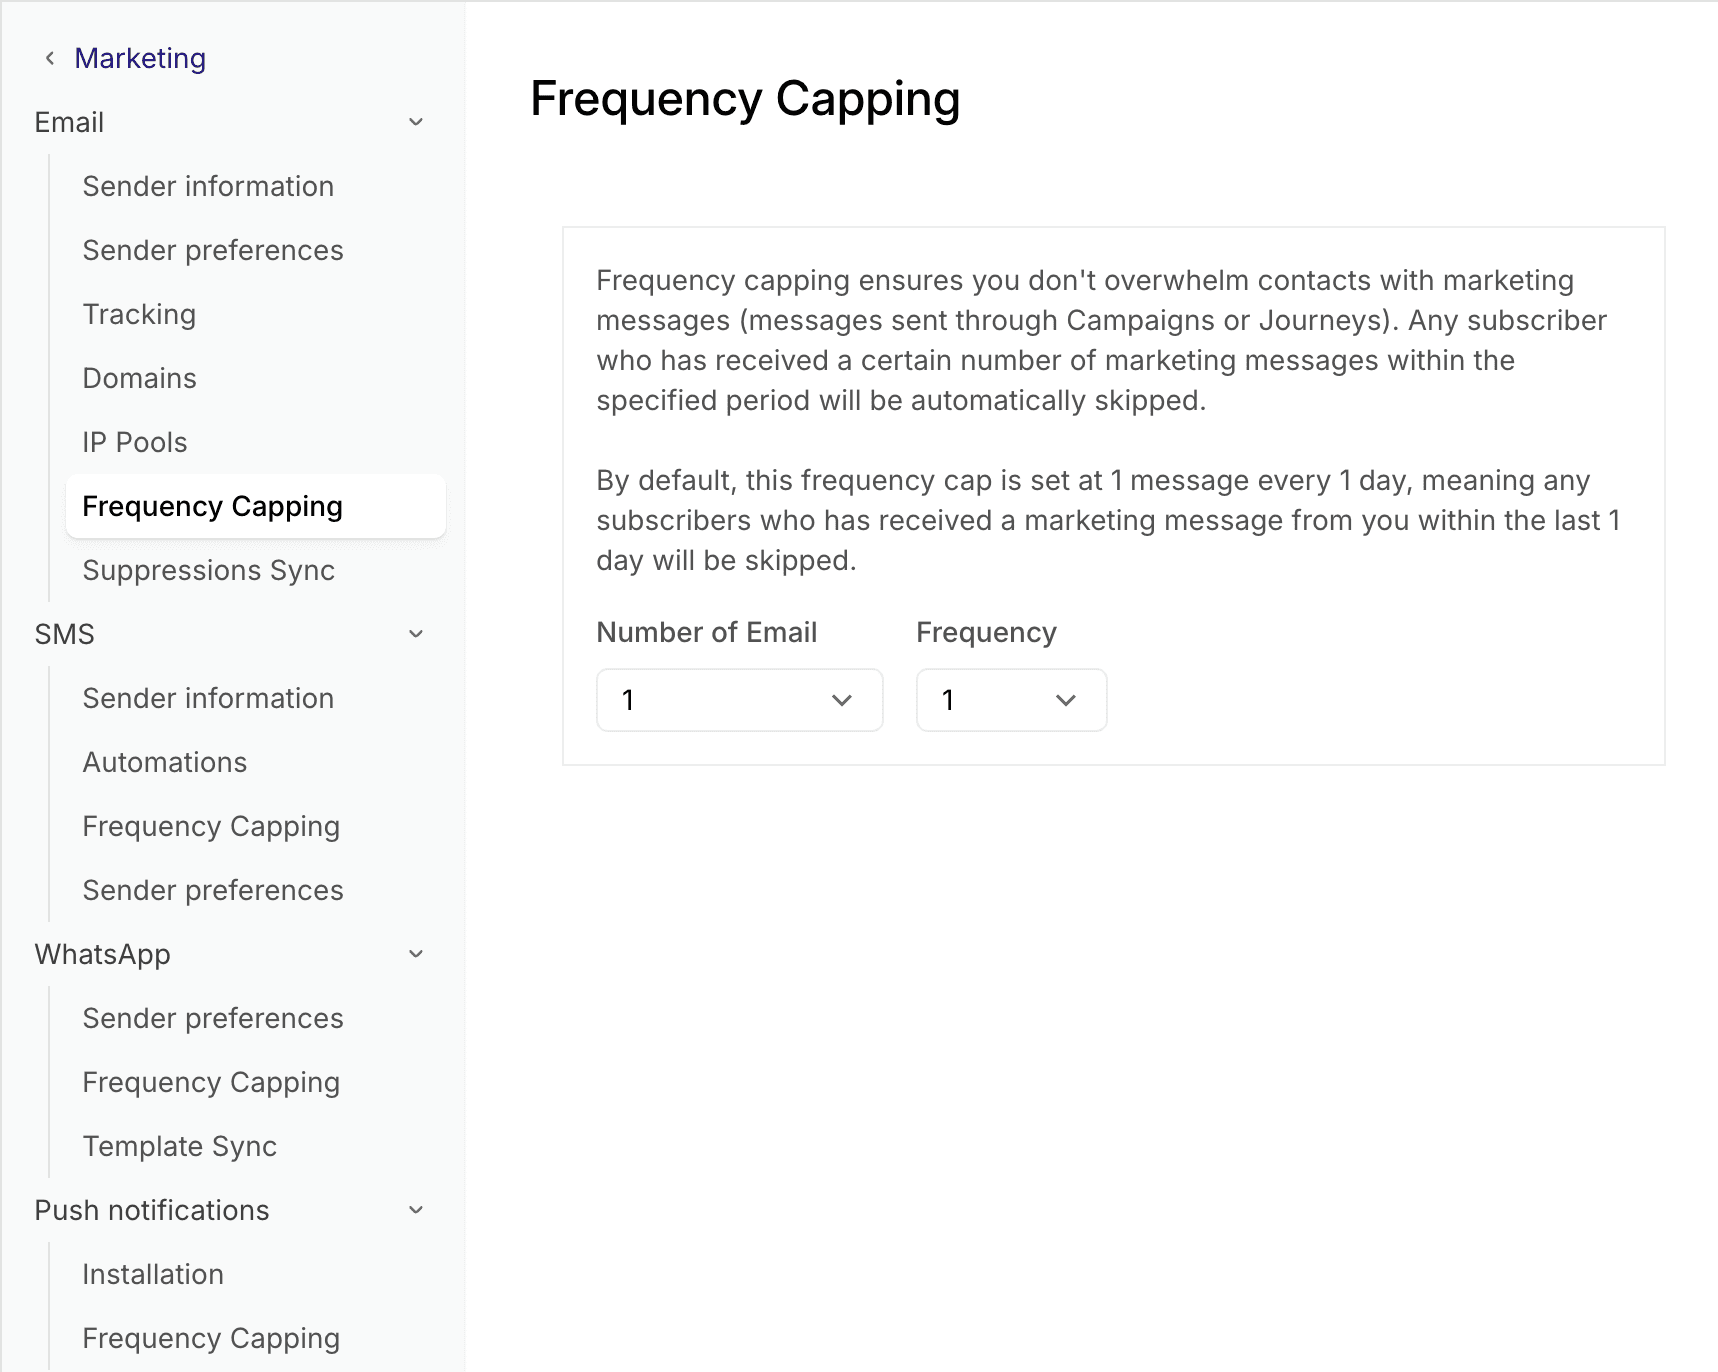Open WhatsApp Sender preferences page
Image resolution: width=1718 pixels, height=1372 pixels.
point(213,1019)
